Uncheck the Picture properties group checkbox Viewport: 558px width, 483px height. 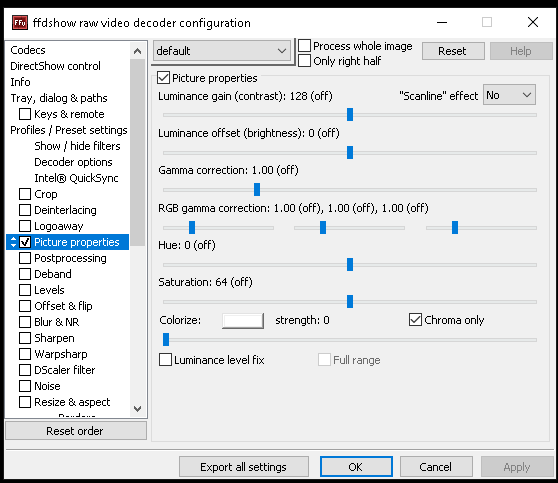point(163,78)
